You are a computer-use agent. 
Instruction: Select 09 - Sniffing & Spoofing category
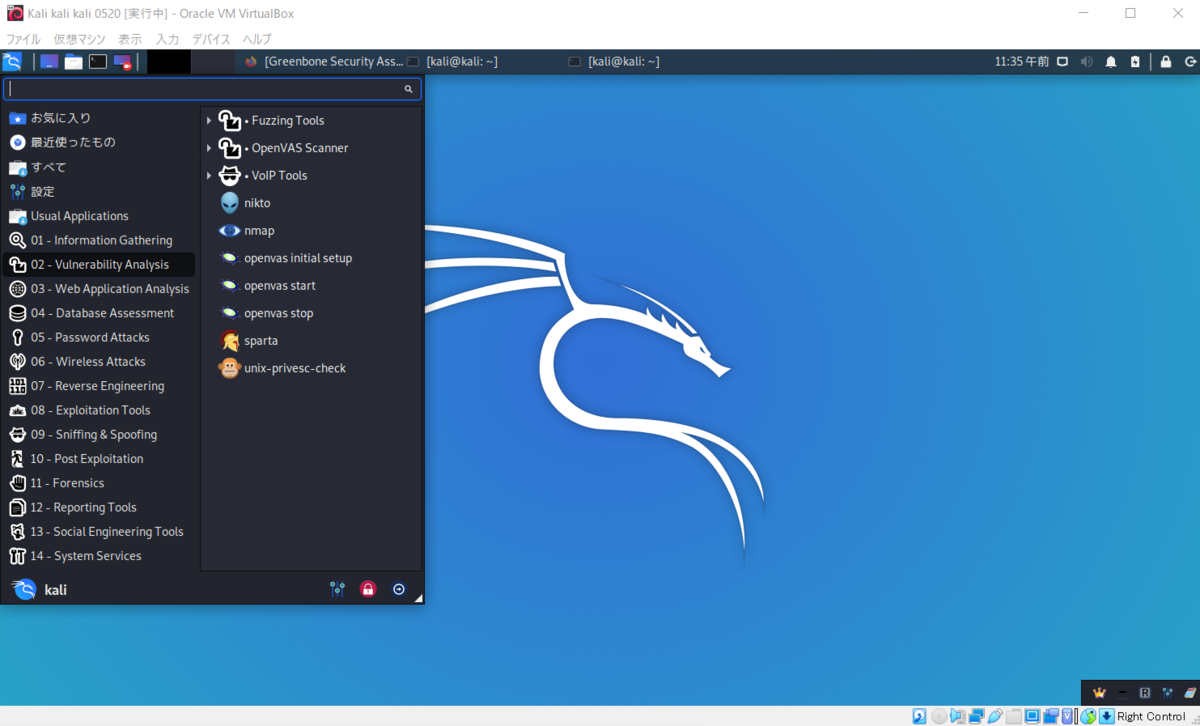pyautogui.click(x=100, y=434)
